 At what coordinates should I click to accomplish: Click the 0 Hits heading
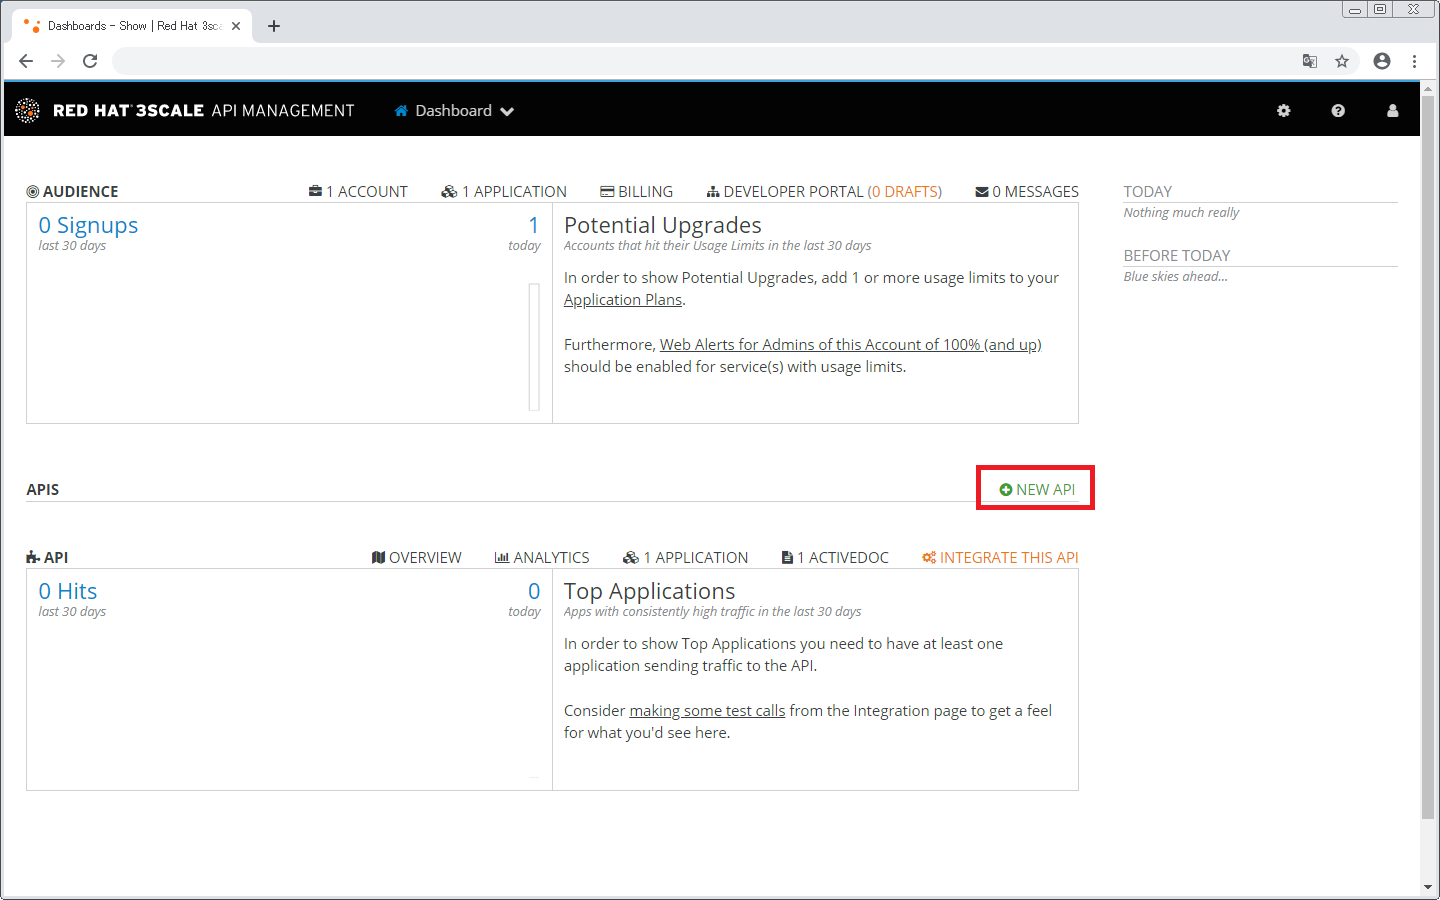tap(68, 592)
